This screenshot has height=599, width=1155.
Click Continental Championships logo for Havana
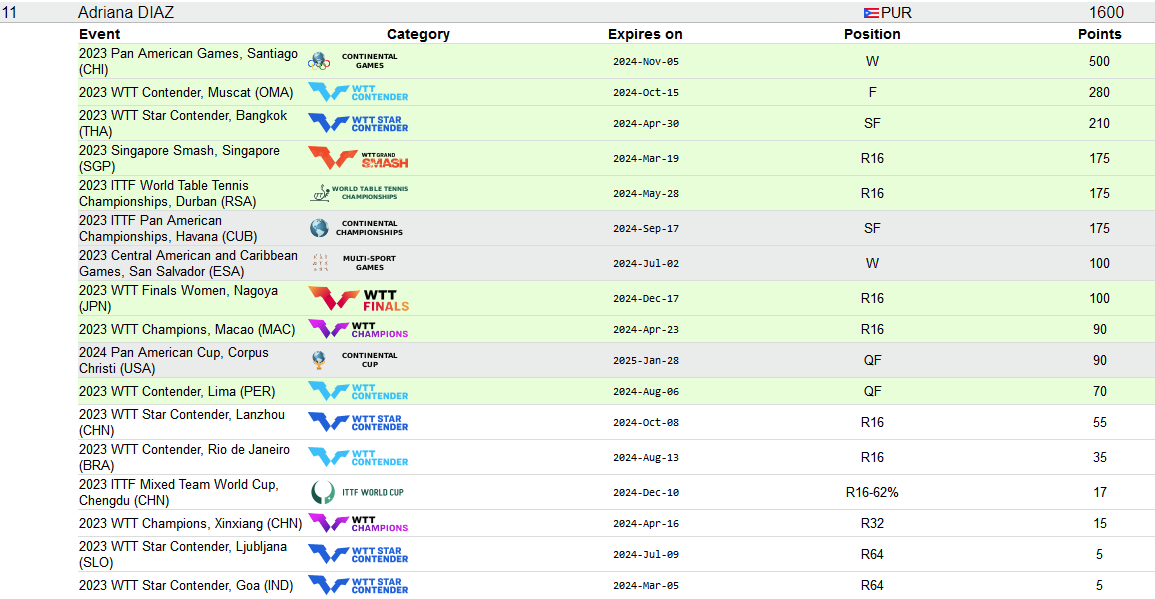coord(357,228)
